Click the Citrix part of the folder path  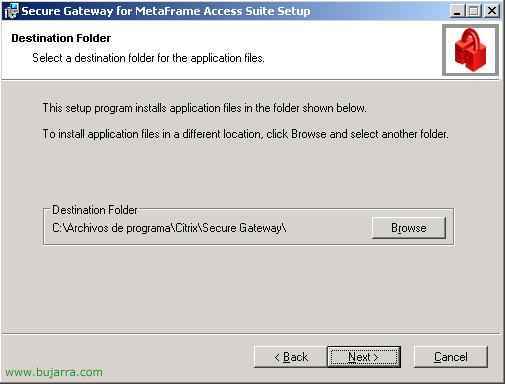coord(186,228)
